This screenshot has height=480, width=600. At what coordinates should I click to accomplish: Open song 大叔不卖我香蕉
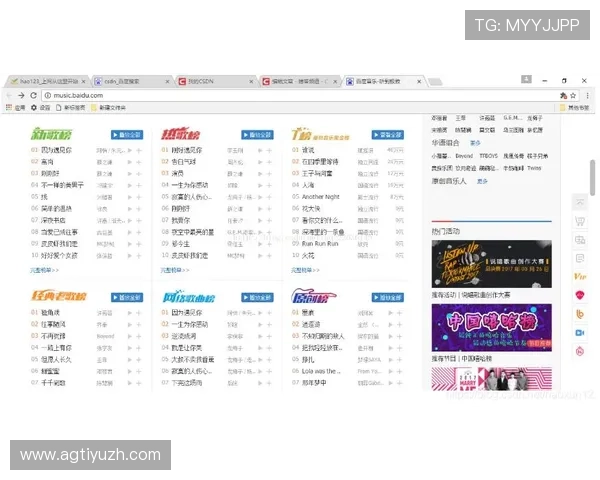pyautogui.click(x=193, y=360)
